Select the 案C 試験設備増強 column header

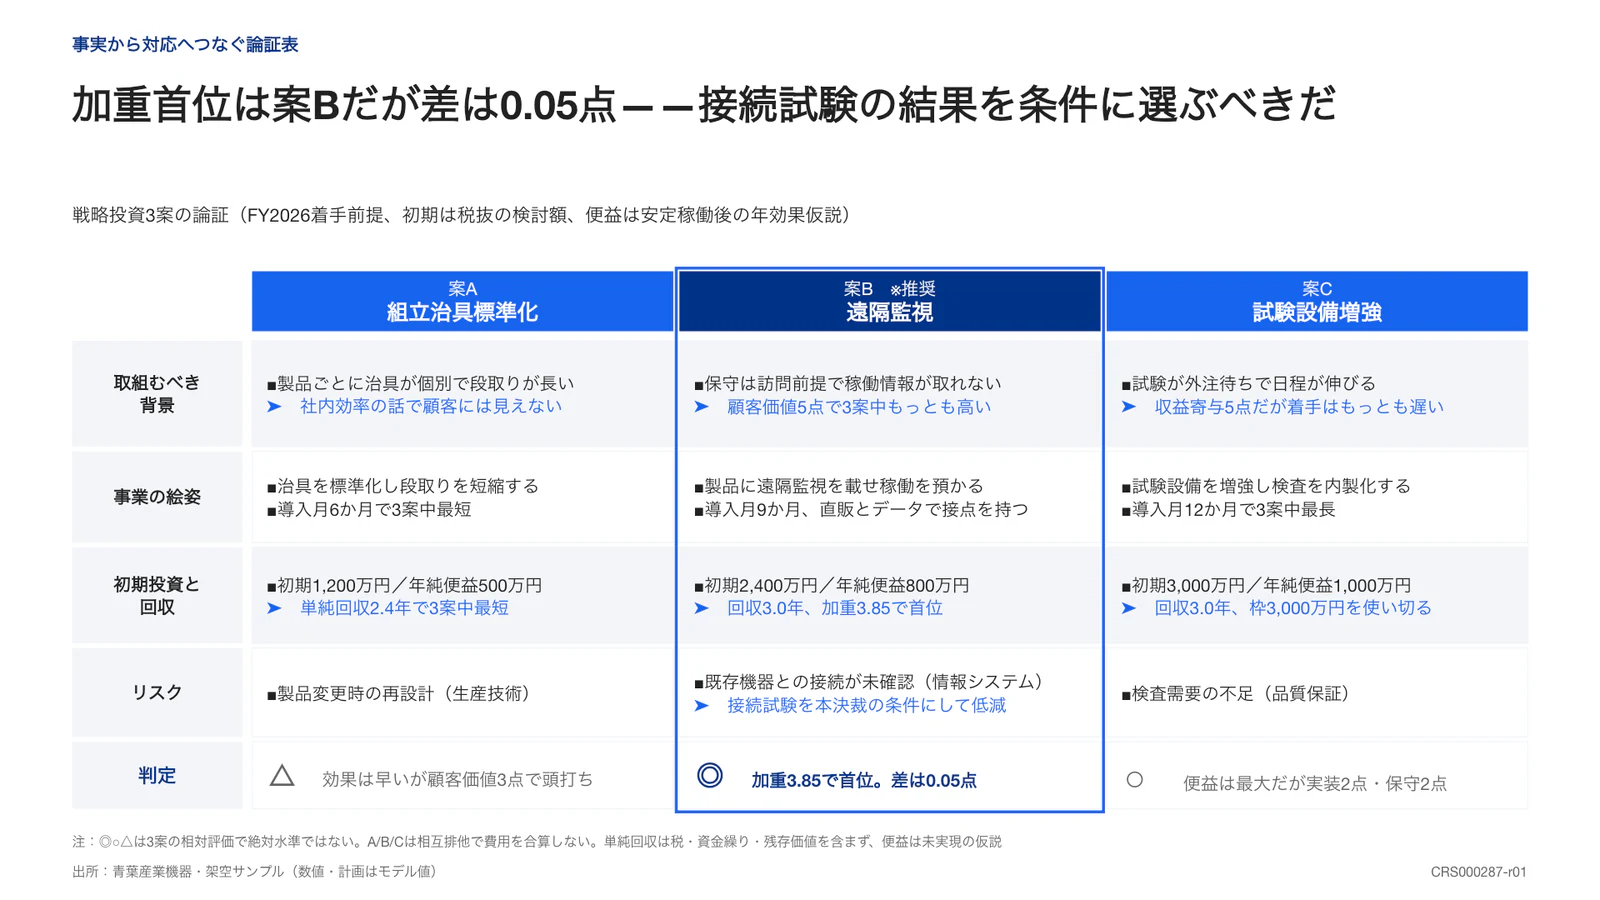click(x=1317, y=301)
